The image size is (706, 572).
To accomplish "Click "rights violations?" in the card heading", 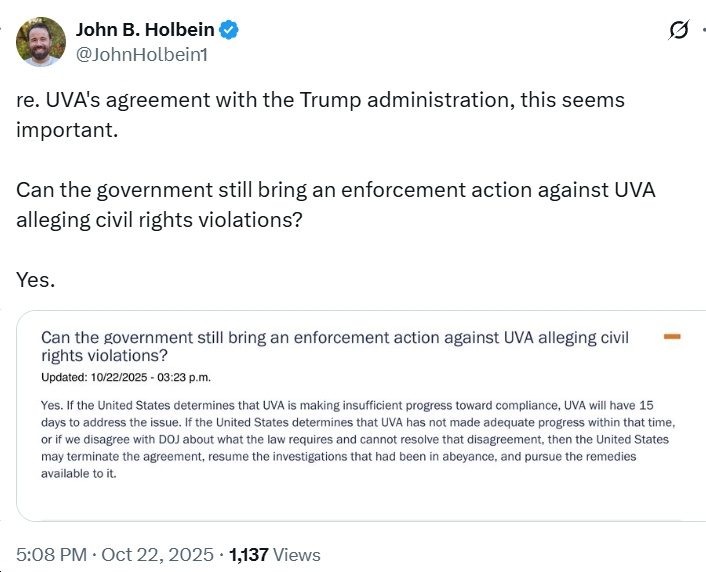I will coord(104,355).
